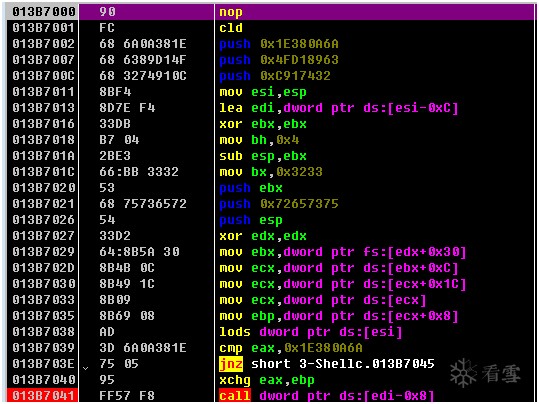Click hex bytes 68 6389D14F
539x404 pixels.
(x=143, y=60)
